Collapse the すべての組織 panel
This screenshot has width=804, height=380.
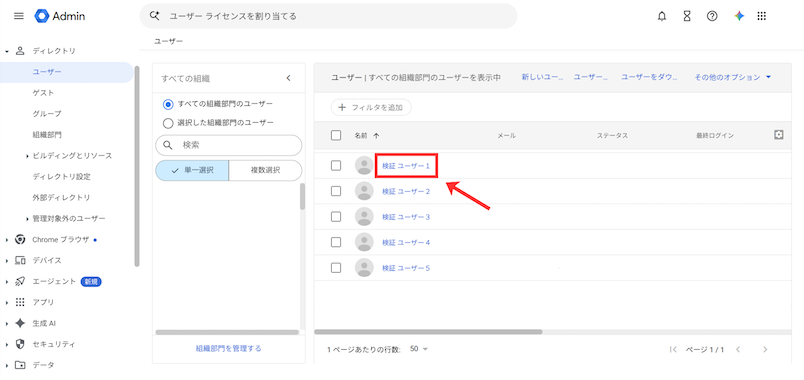pyautogui.click(x=288, y=78)
